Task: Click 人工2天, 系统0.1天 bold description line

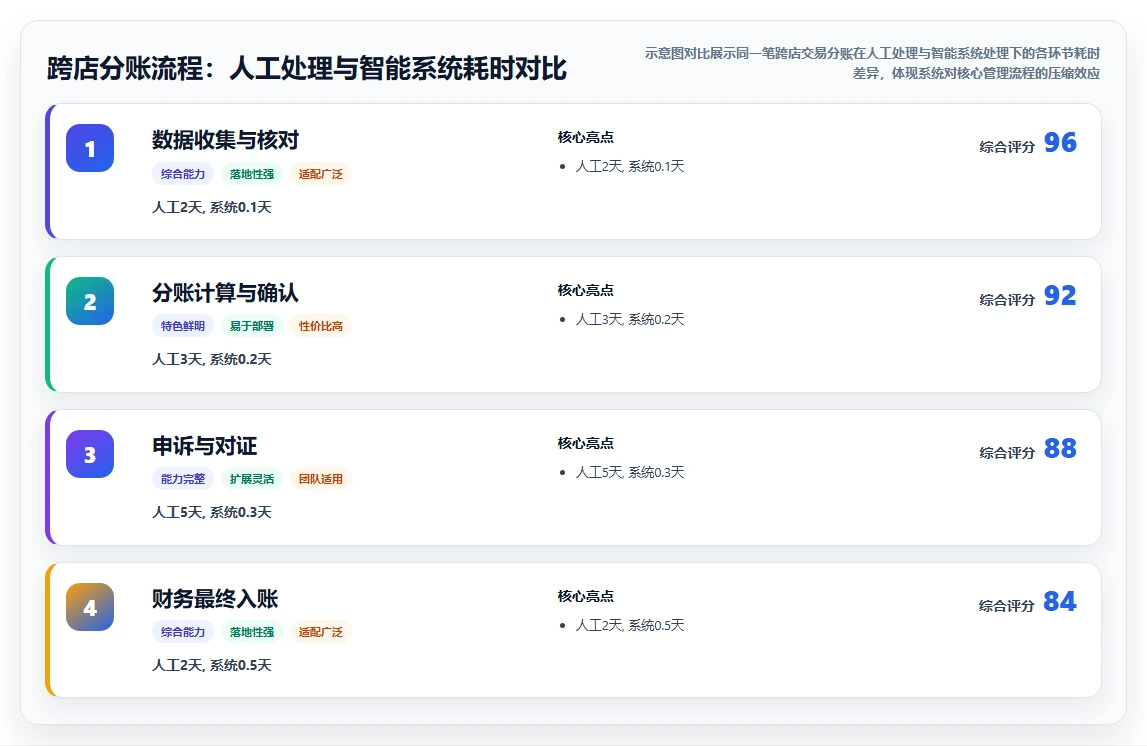Action: coord(212,207)
